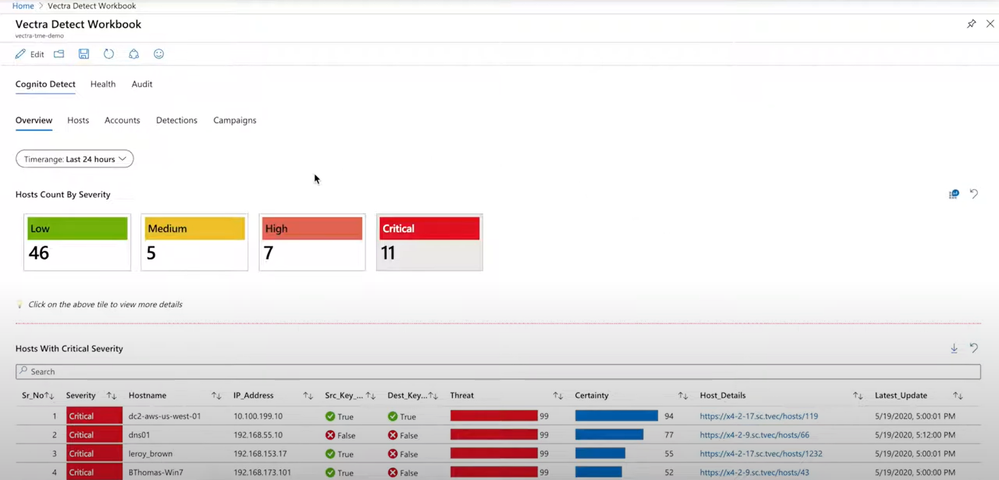
Task: Open Log Analytics icon beside Hosts Count By Severity
Action: (x=954, y=194)
